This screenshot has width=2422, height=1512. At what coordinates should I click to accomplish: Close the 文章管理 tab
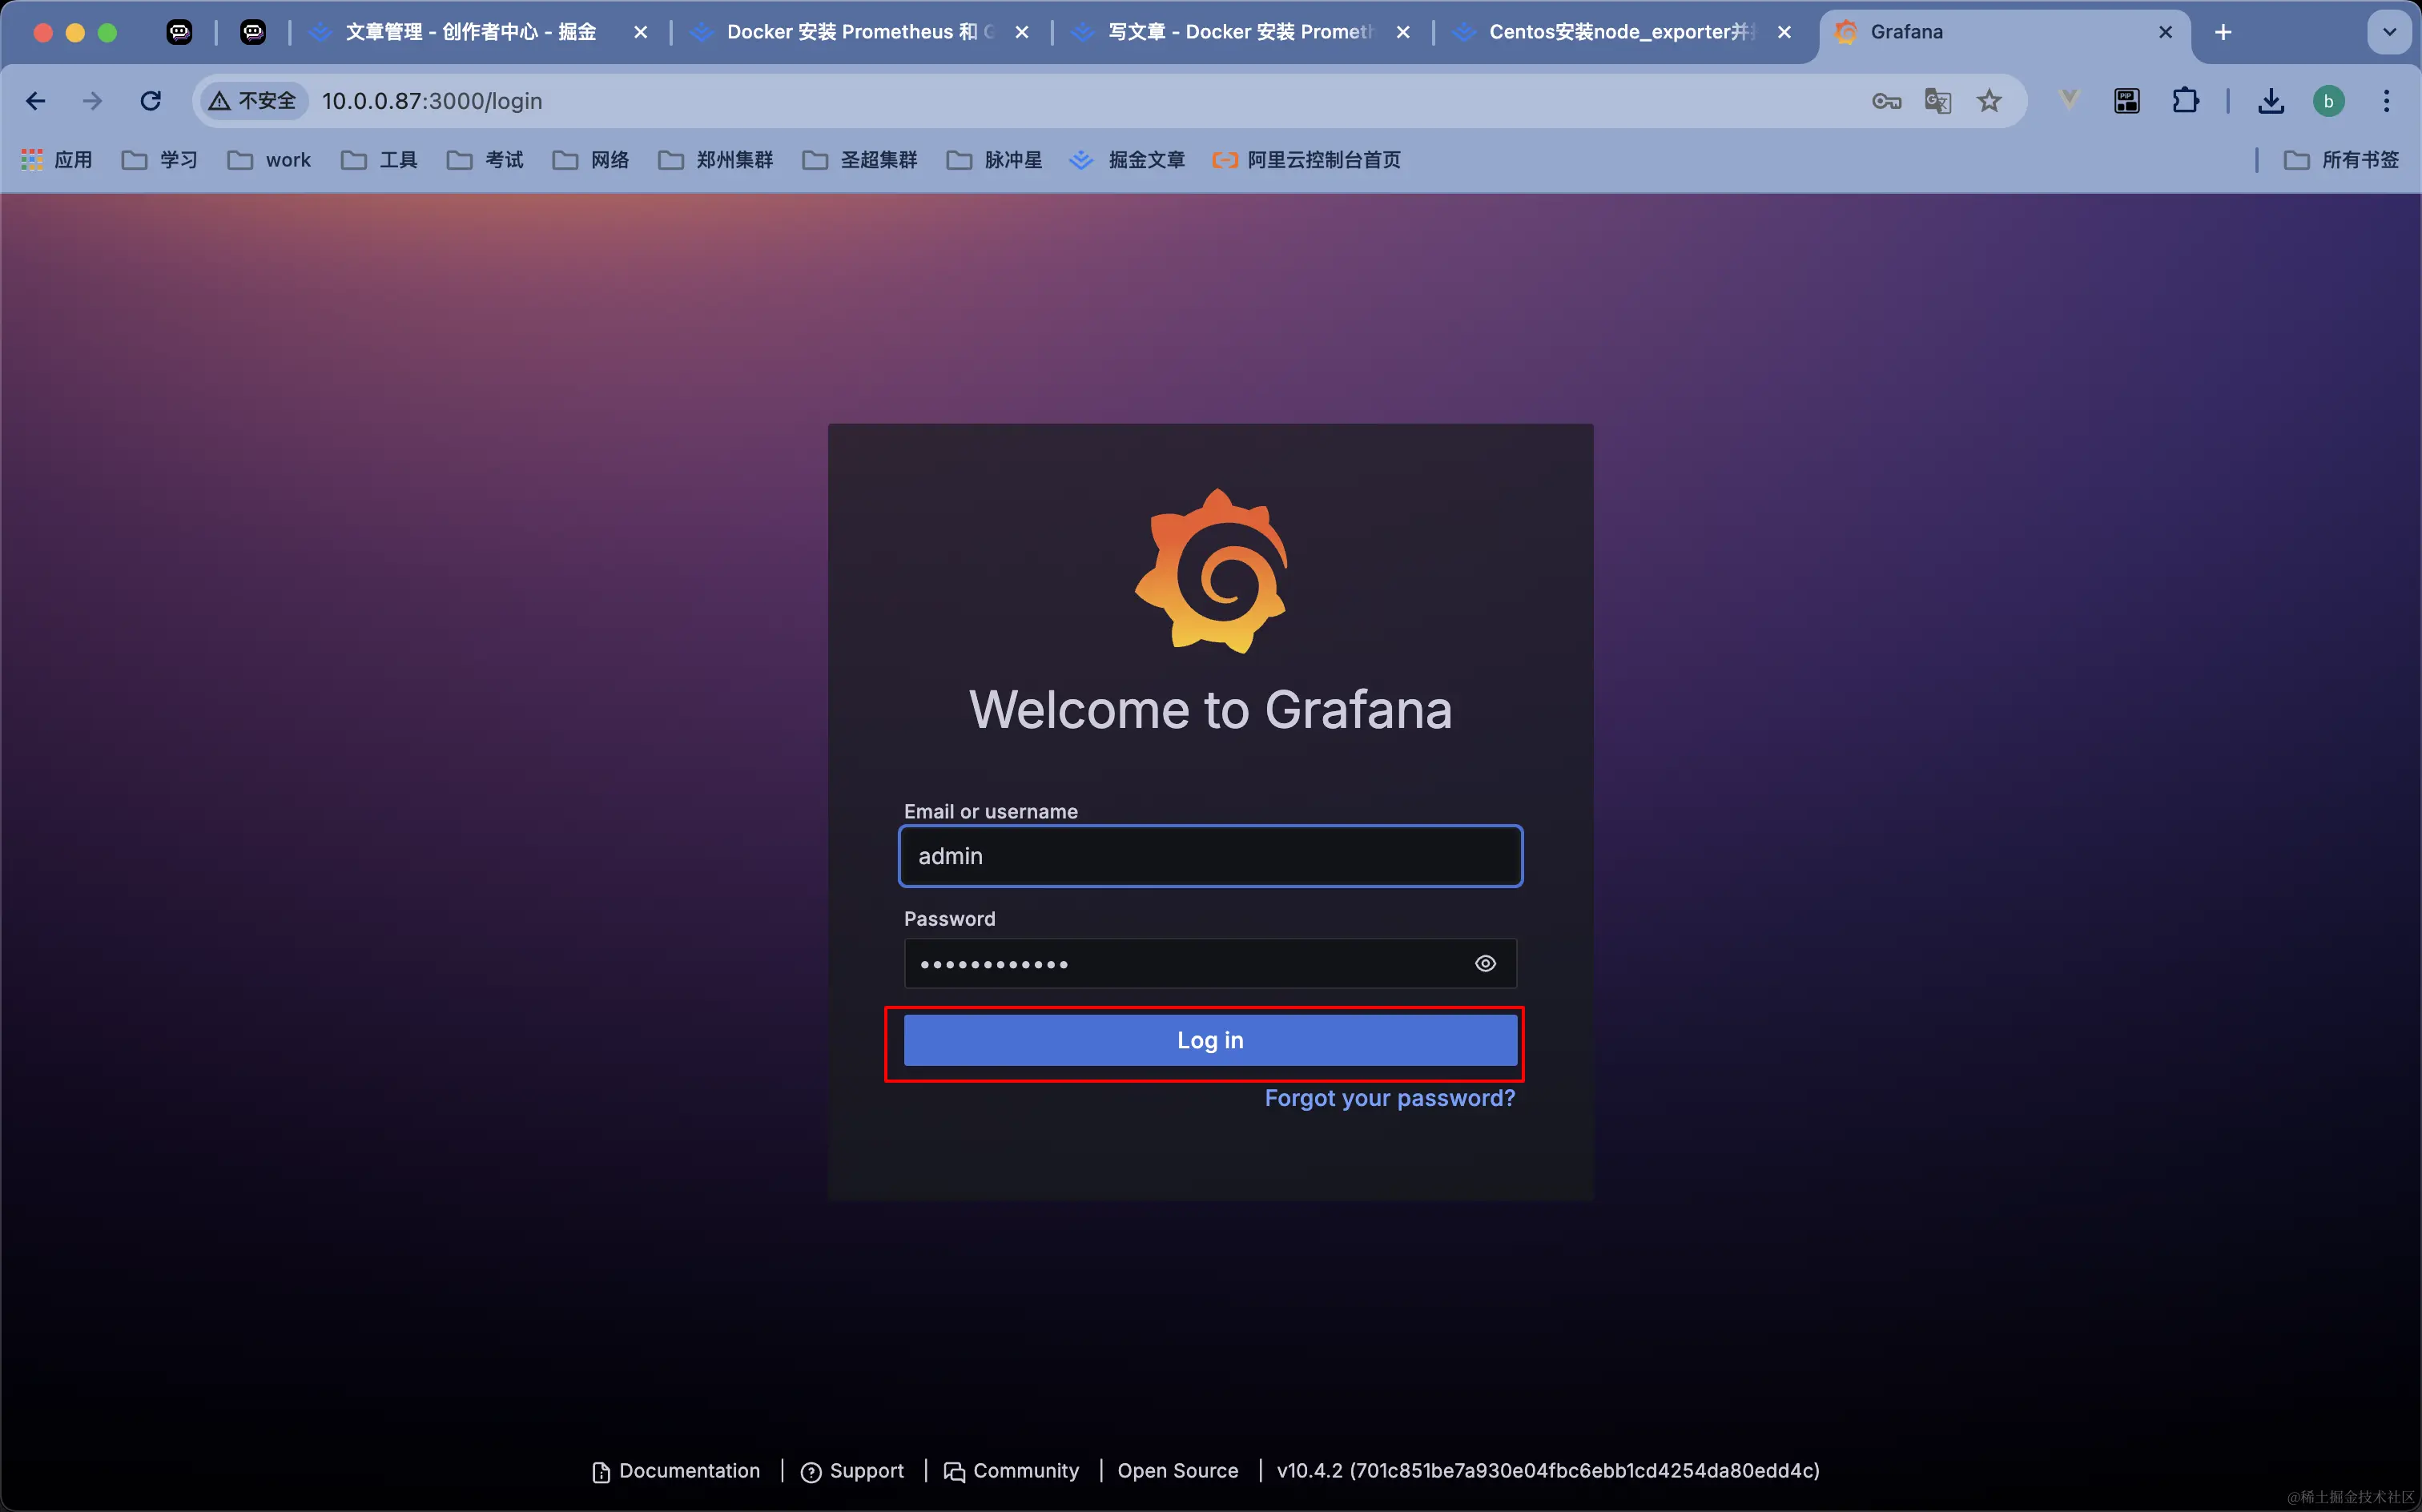click(x=641, y=32)
